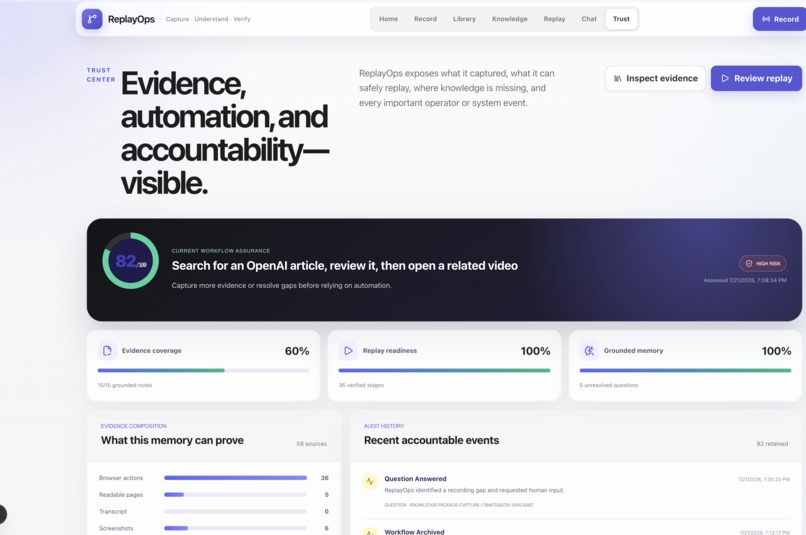Go to the Library tab
This screenshot has width=806, height=535.
pos(464,19)
